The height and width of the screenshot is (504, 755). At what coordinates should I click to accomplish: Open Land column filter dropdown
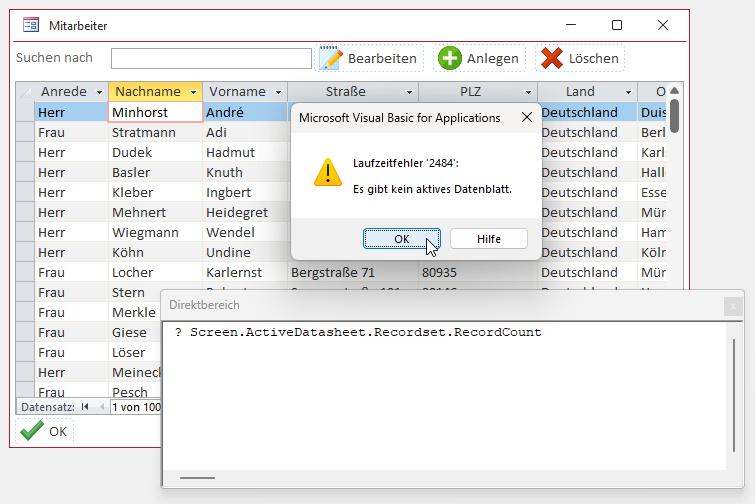[x=628, y=92]
